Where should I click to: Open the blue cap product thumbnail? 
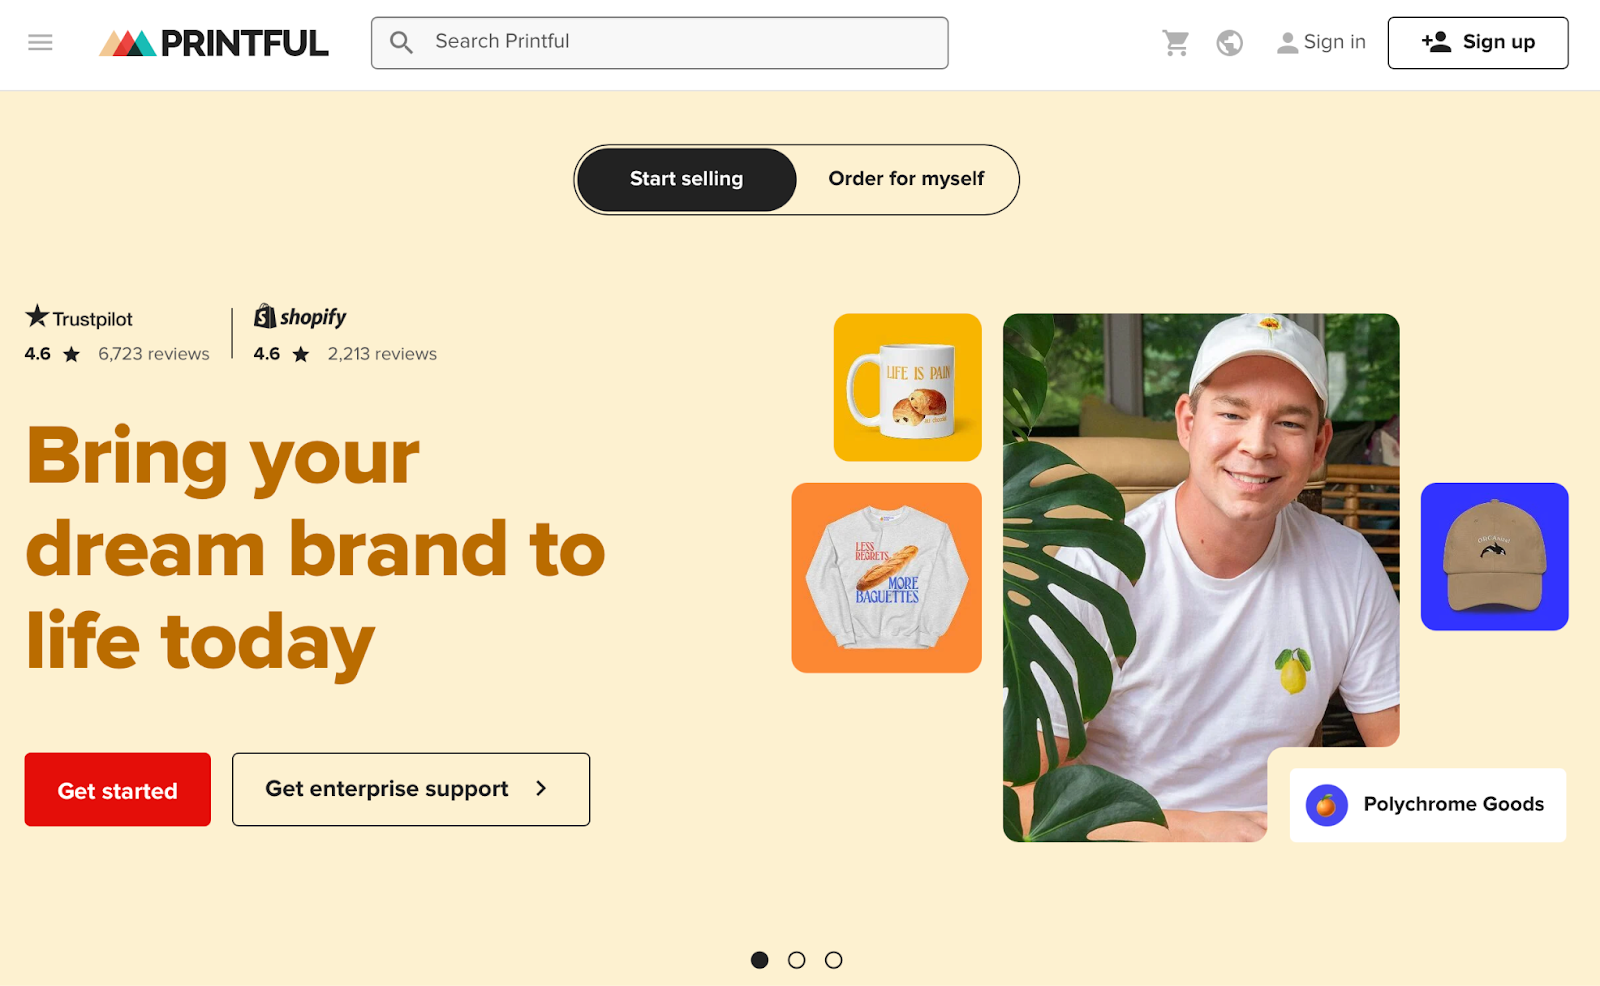click(1494, 557)
